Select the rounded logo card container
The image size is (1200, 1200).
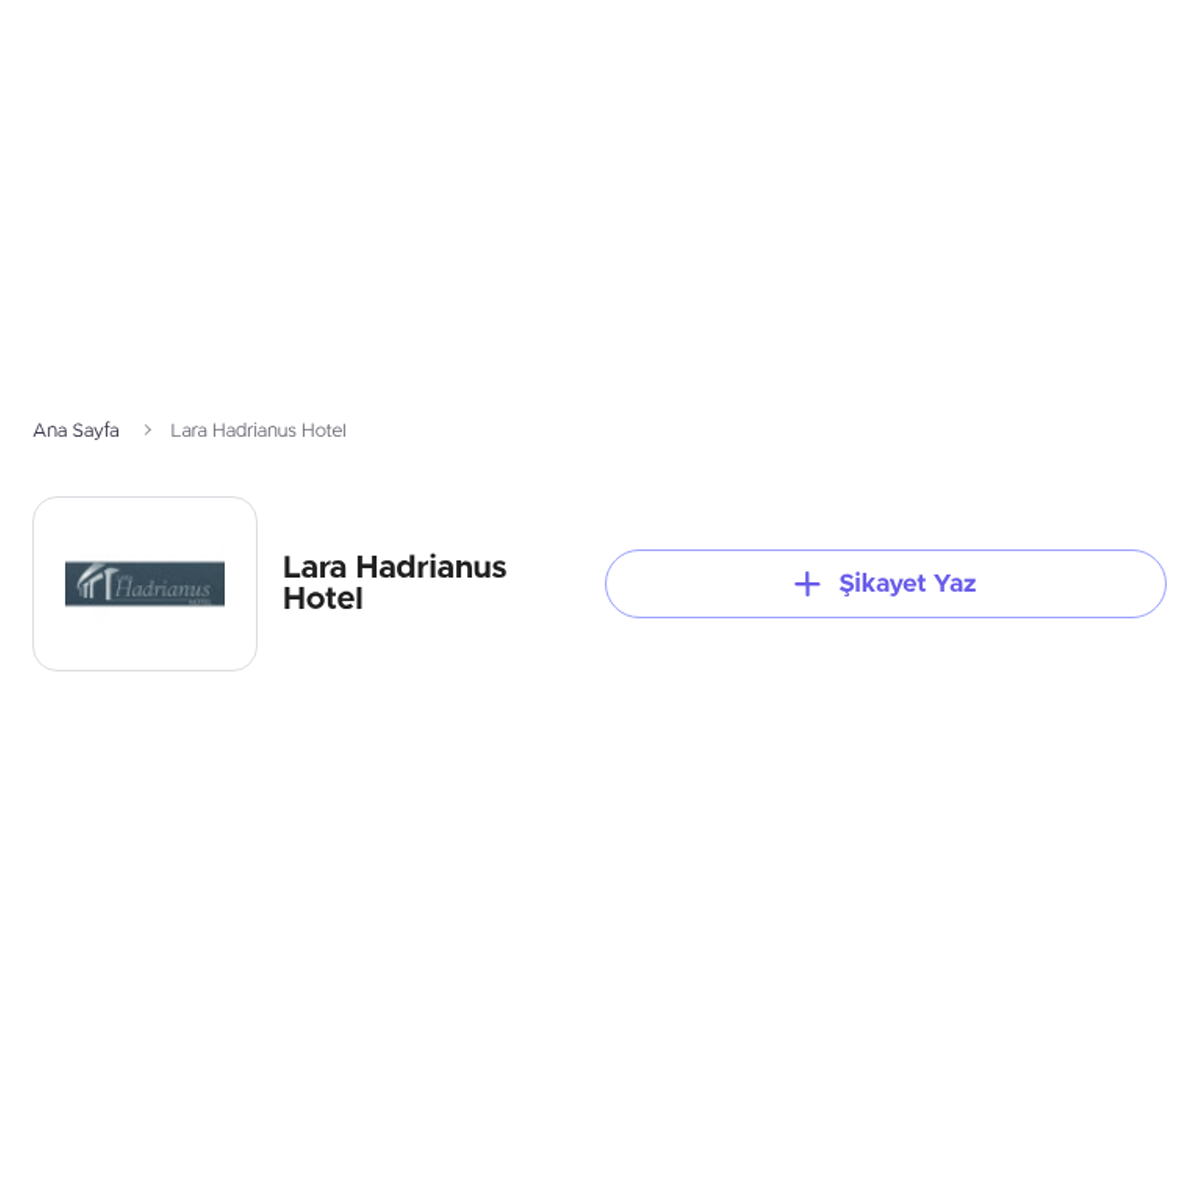coord(145,584)
